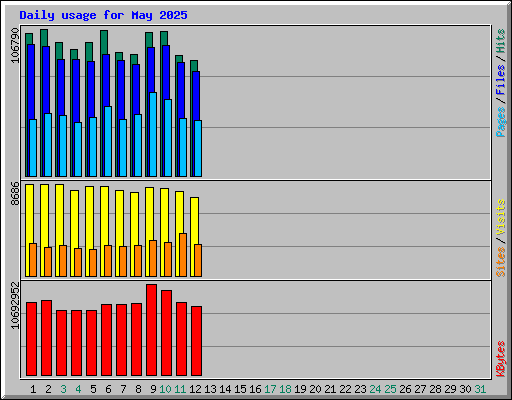This screenshot has height=400, width=512.
Task: Click day 13 on the x-axis
Action: point(210,389)
